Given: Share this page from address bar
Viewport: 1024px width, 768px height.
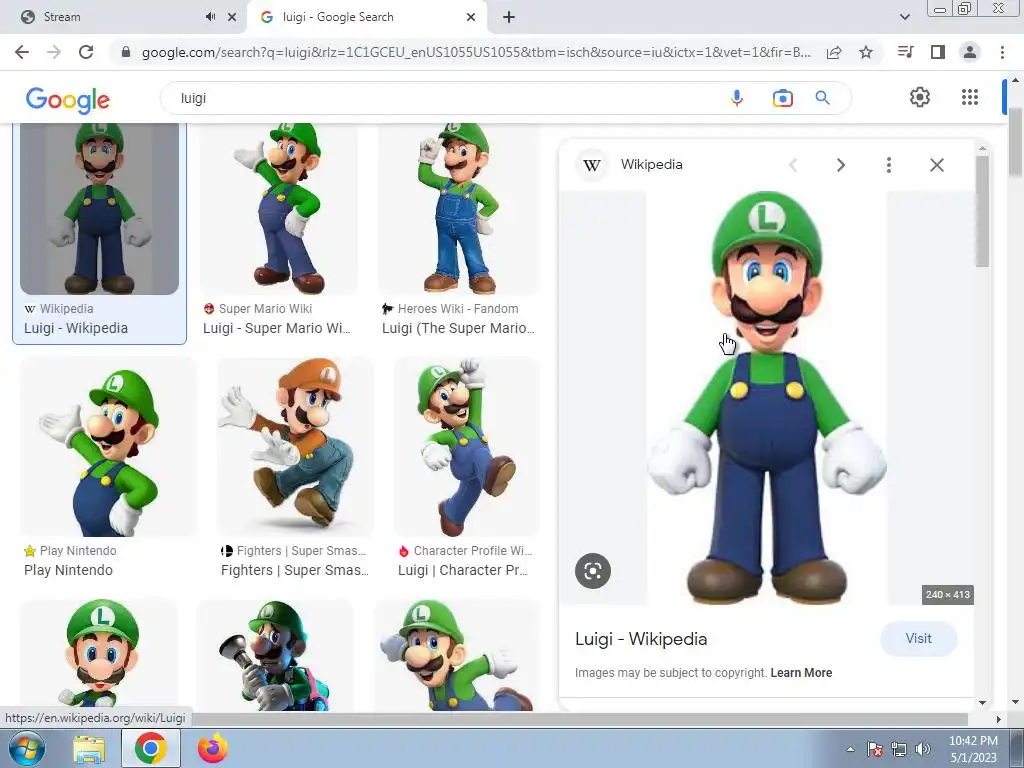Looking at the screenshot, I should pyautogui.click(x=834, y=52).
